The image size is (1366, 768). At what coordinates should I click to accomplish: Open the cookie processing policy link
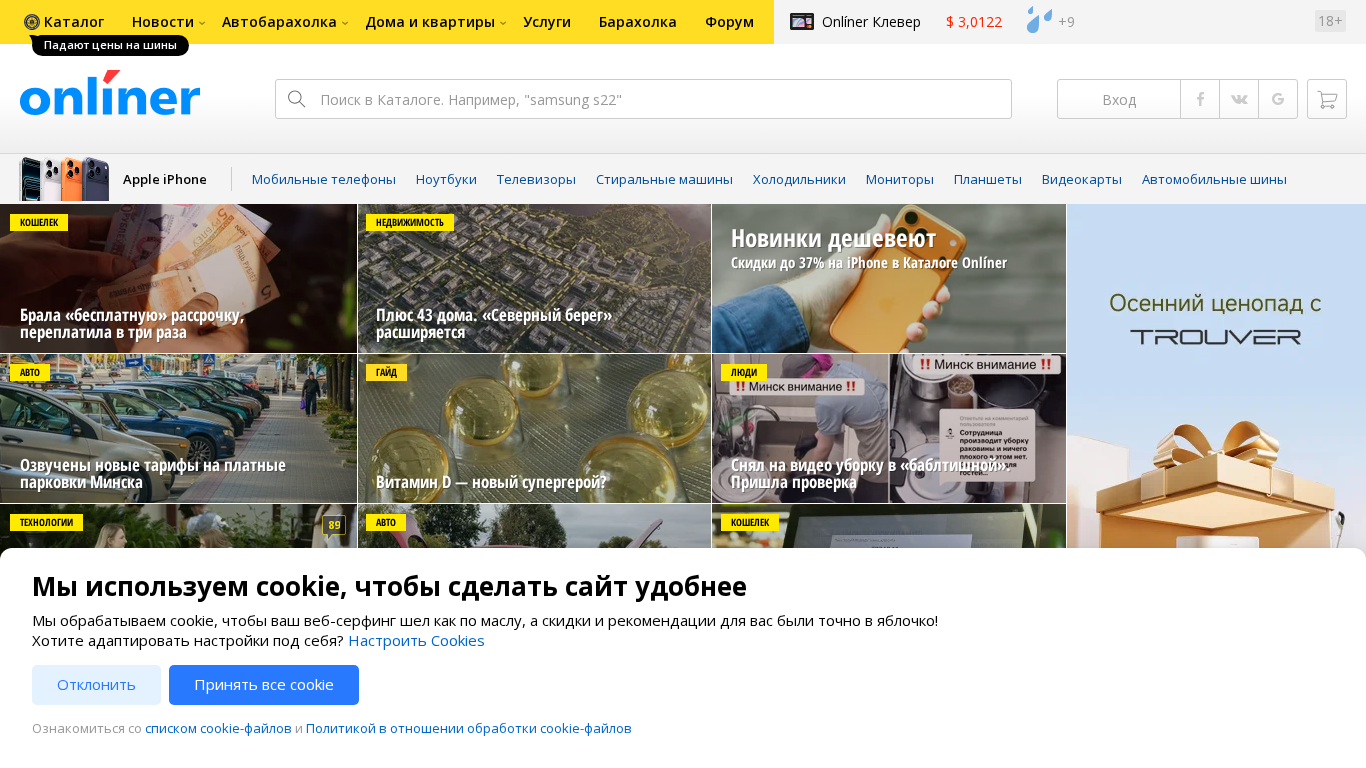pyautogui.click(x=469, y=728)
